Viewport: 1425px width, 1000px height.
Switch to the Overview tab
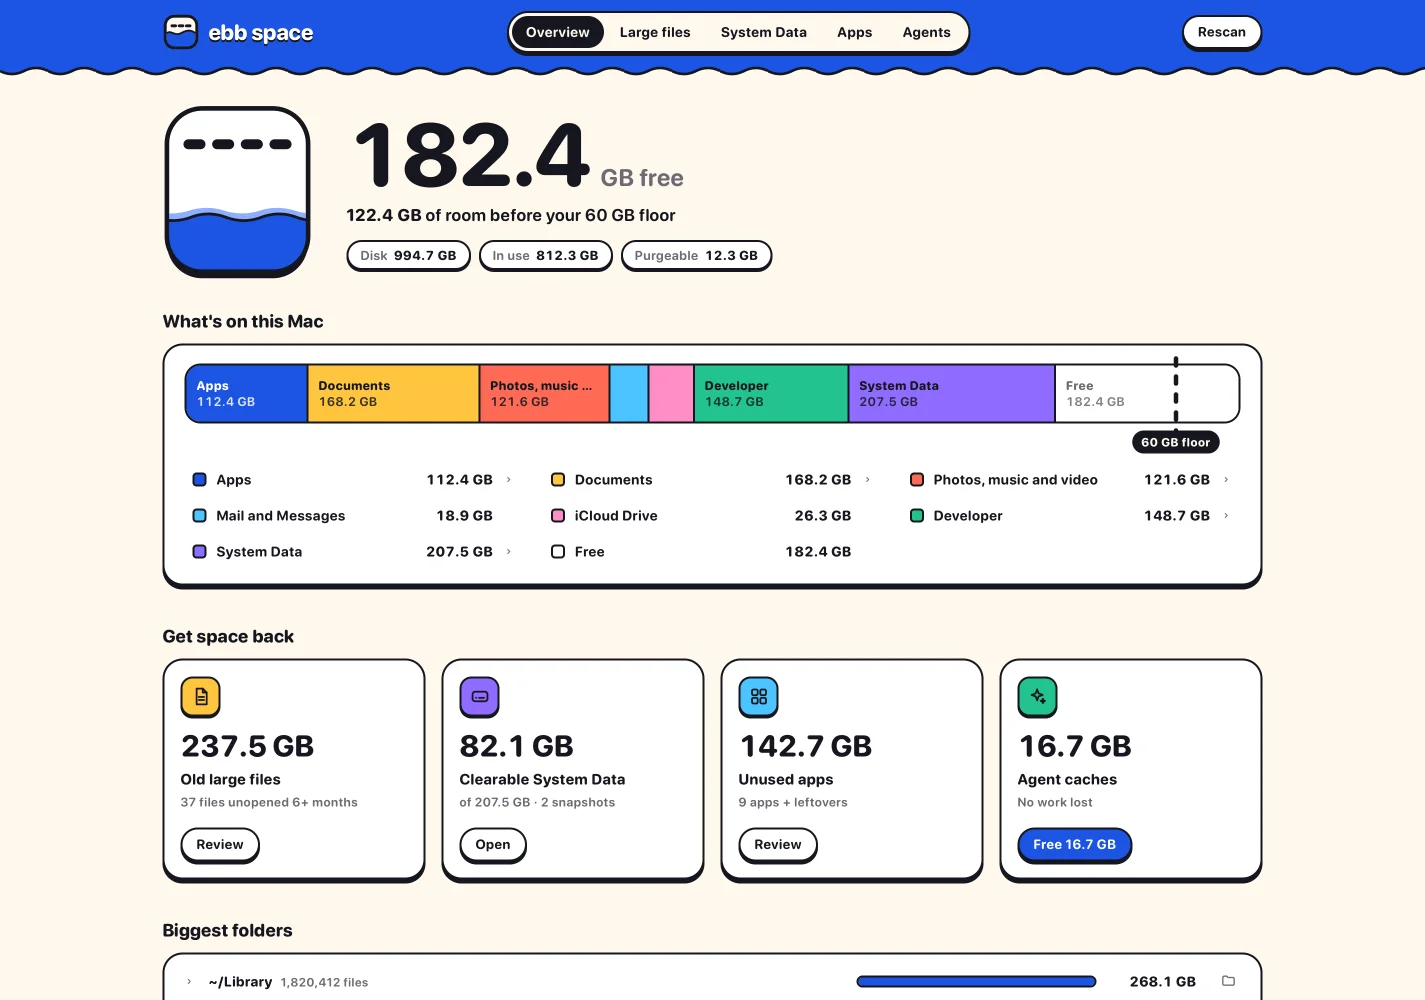(x=558, y=32)
